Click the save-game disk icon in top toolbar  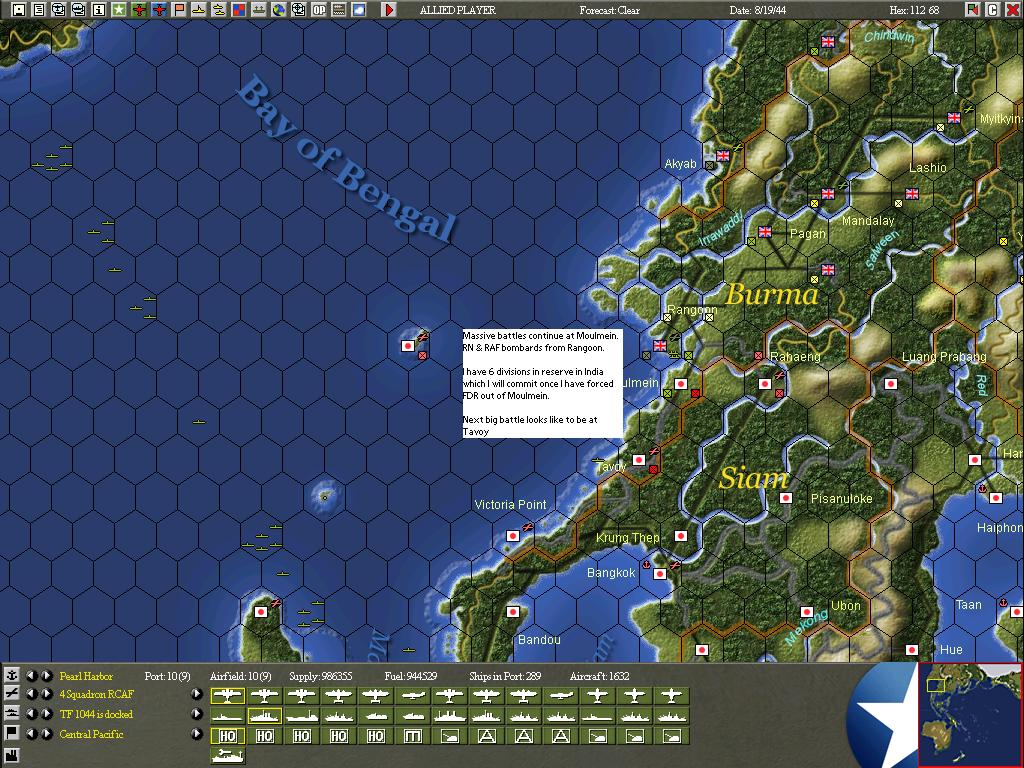(x=19, y=9)
